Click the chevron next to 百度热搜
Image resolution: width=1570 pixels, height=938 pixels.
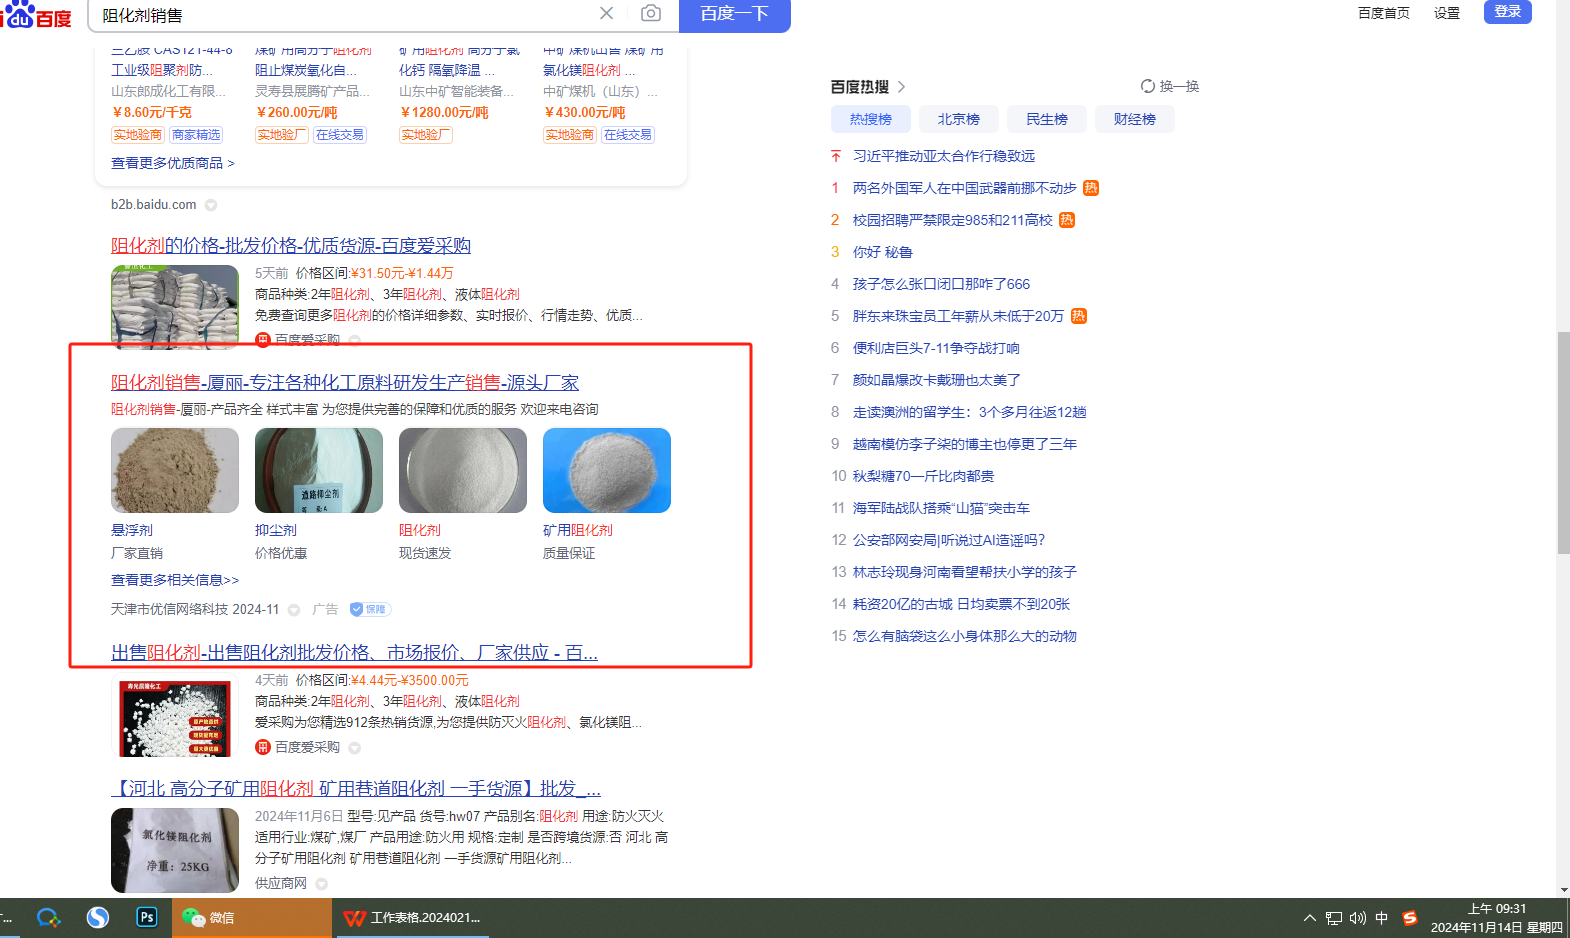tap(901, 87)
